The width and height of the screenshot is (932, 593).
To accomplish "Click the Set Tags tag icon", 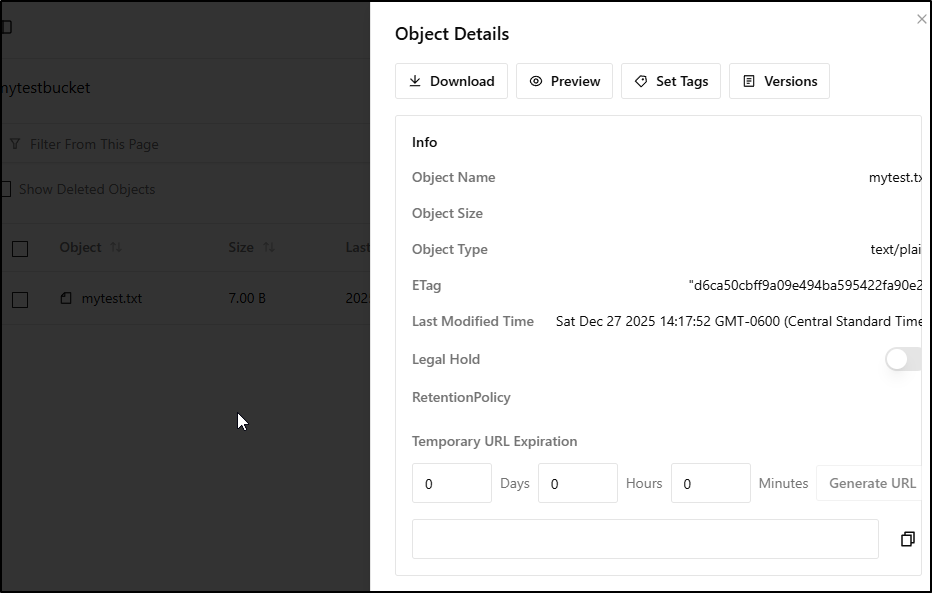I will tap(641, 81).
